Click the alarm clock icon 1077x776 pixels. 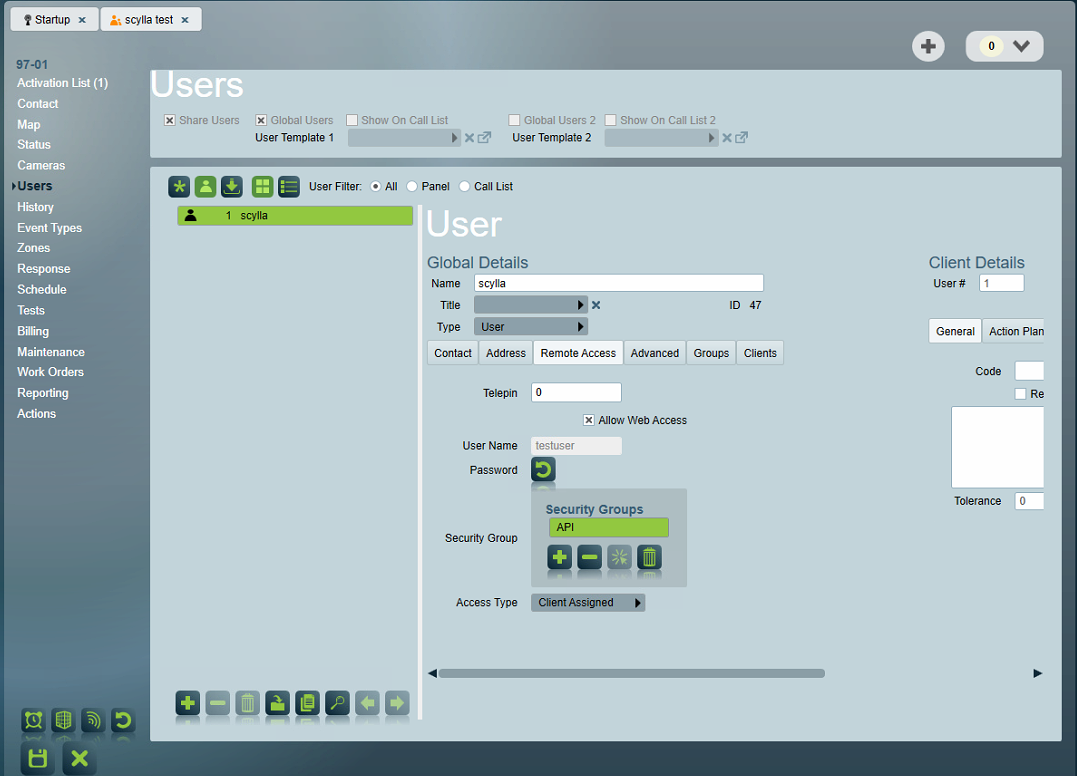coord(33,720)
